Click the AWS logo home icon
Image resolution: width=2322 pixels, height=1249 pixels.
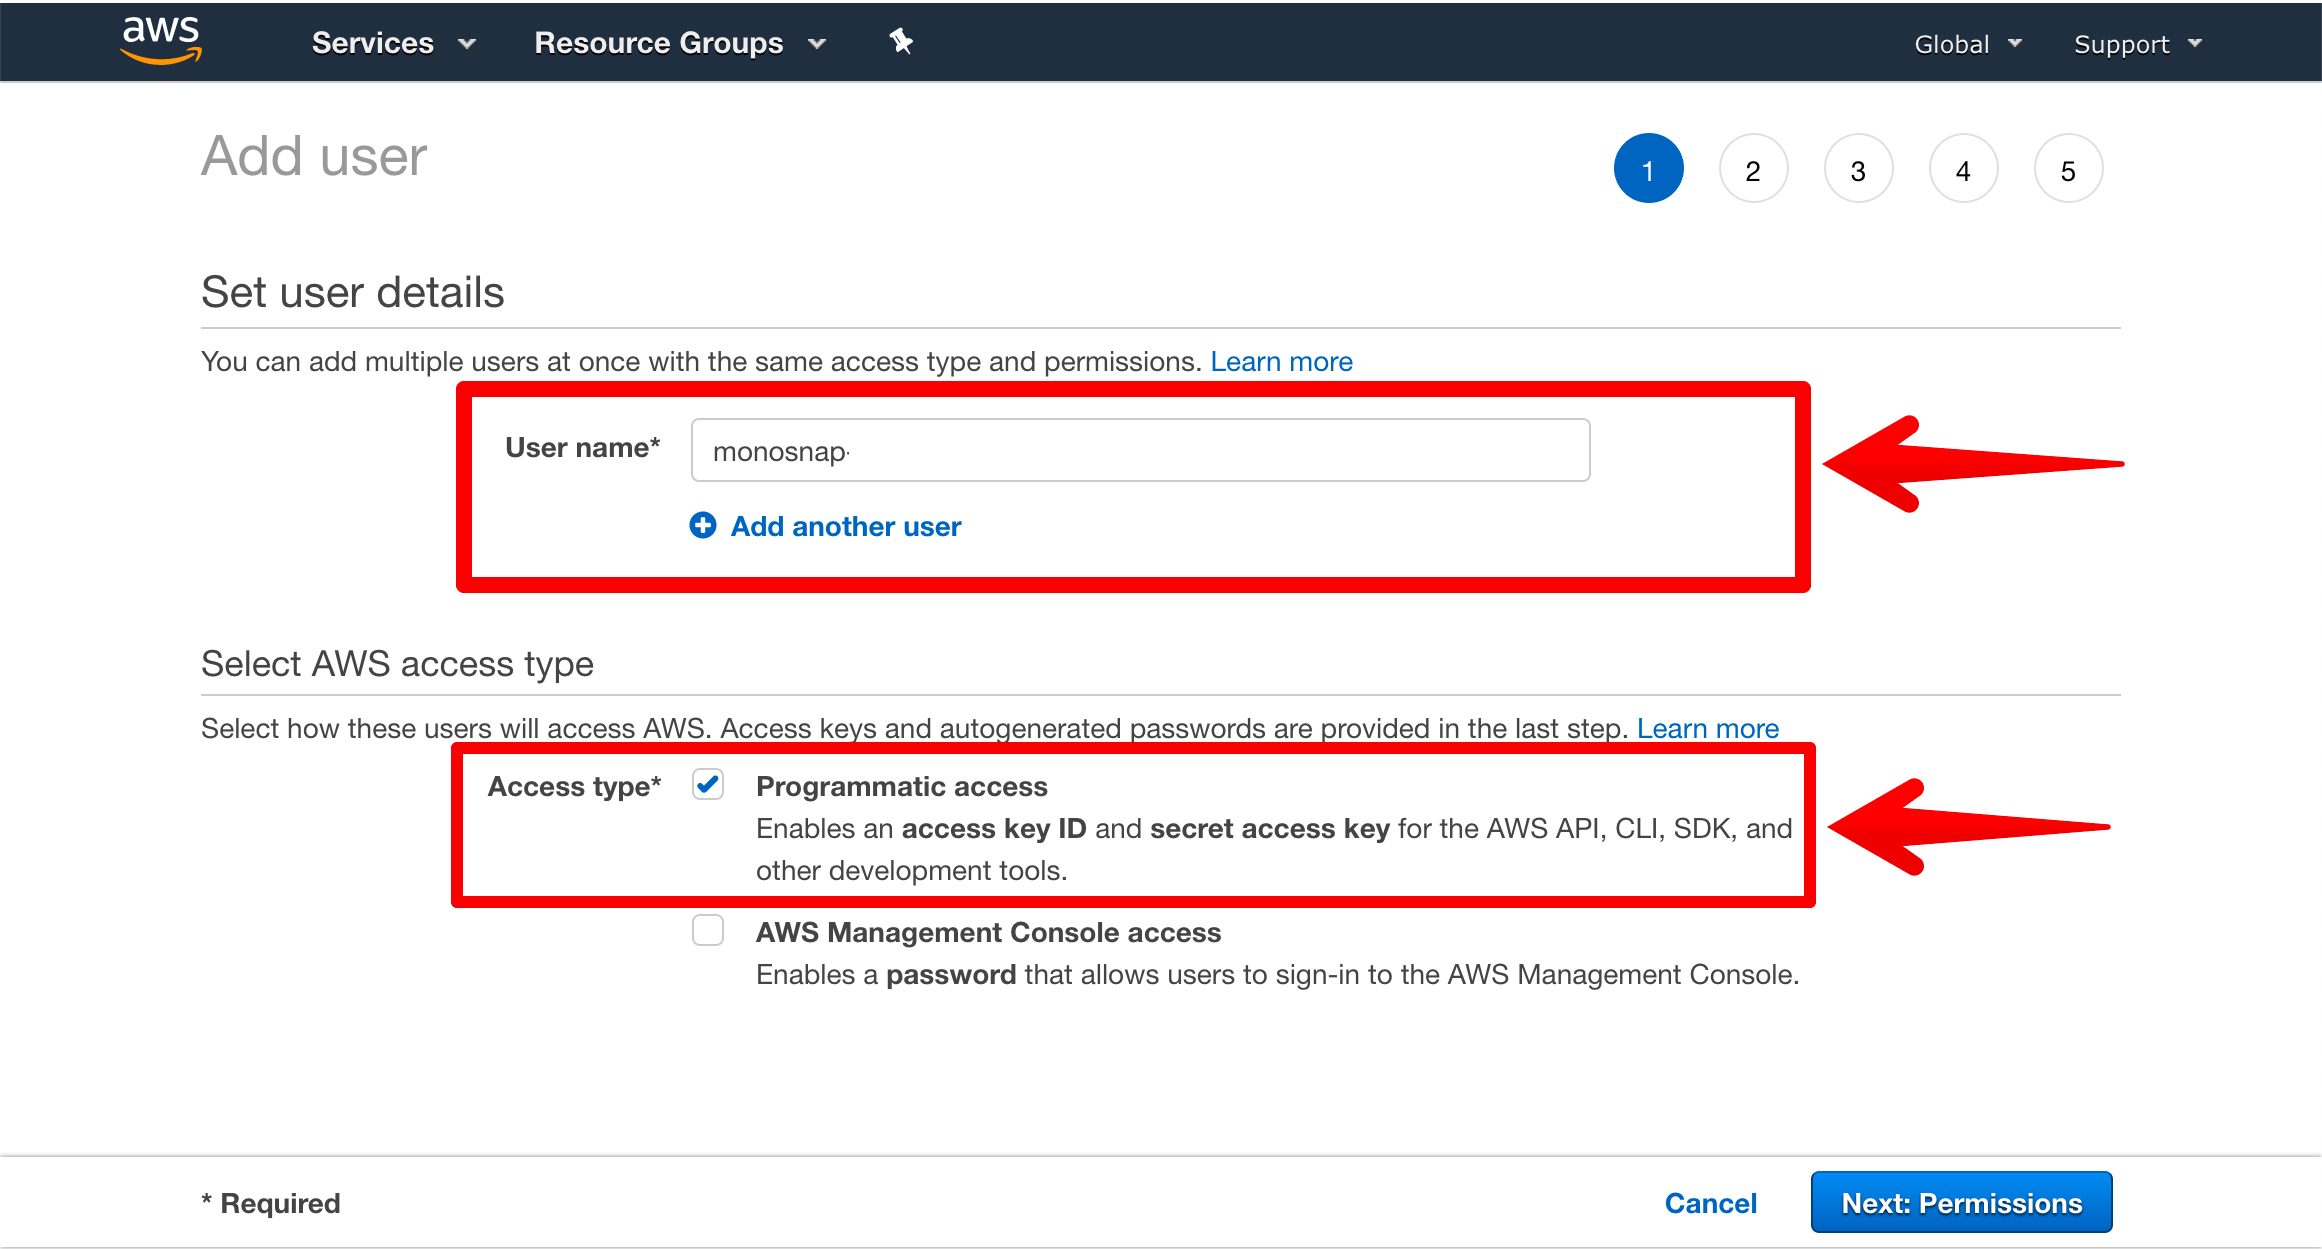(160, 41)
